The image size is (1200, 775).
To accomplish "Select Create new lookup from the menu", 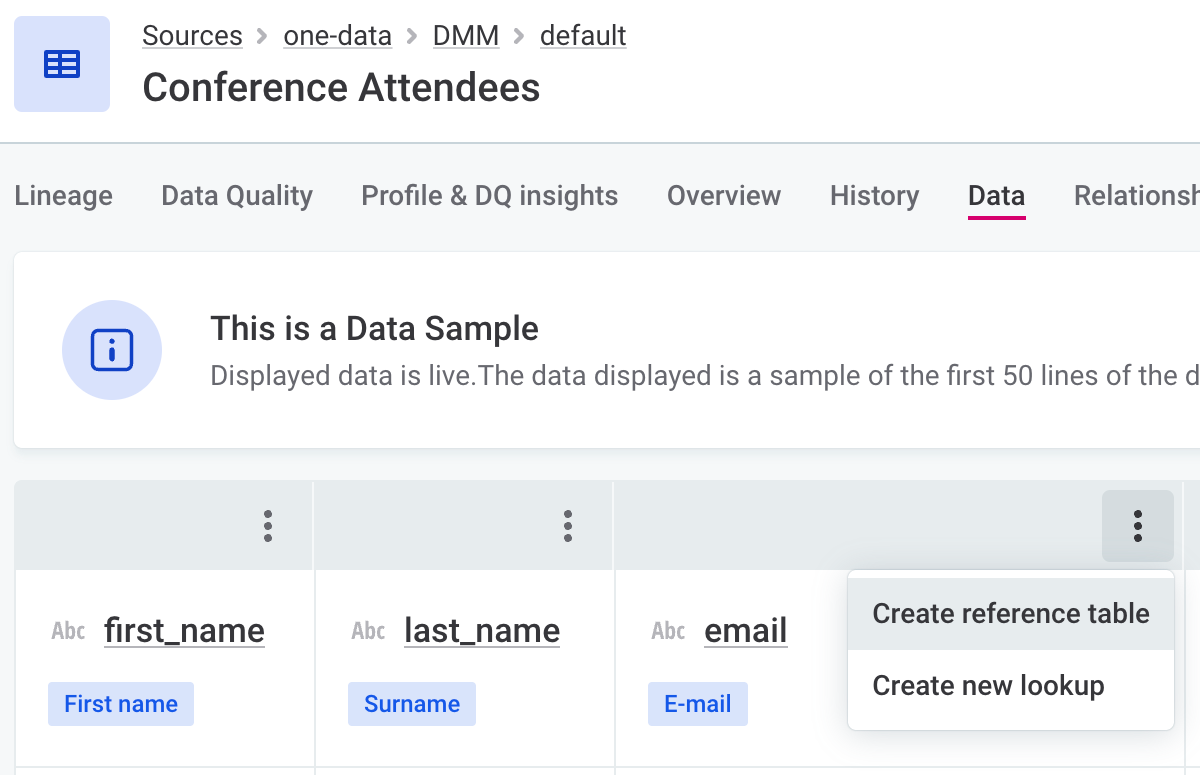I will [988, 686].
